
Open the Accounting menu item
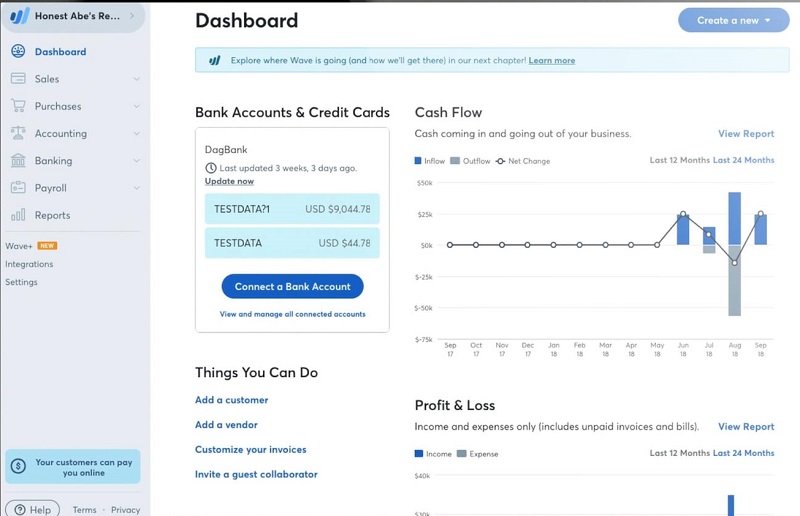[61, 133]
